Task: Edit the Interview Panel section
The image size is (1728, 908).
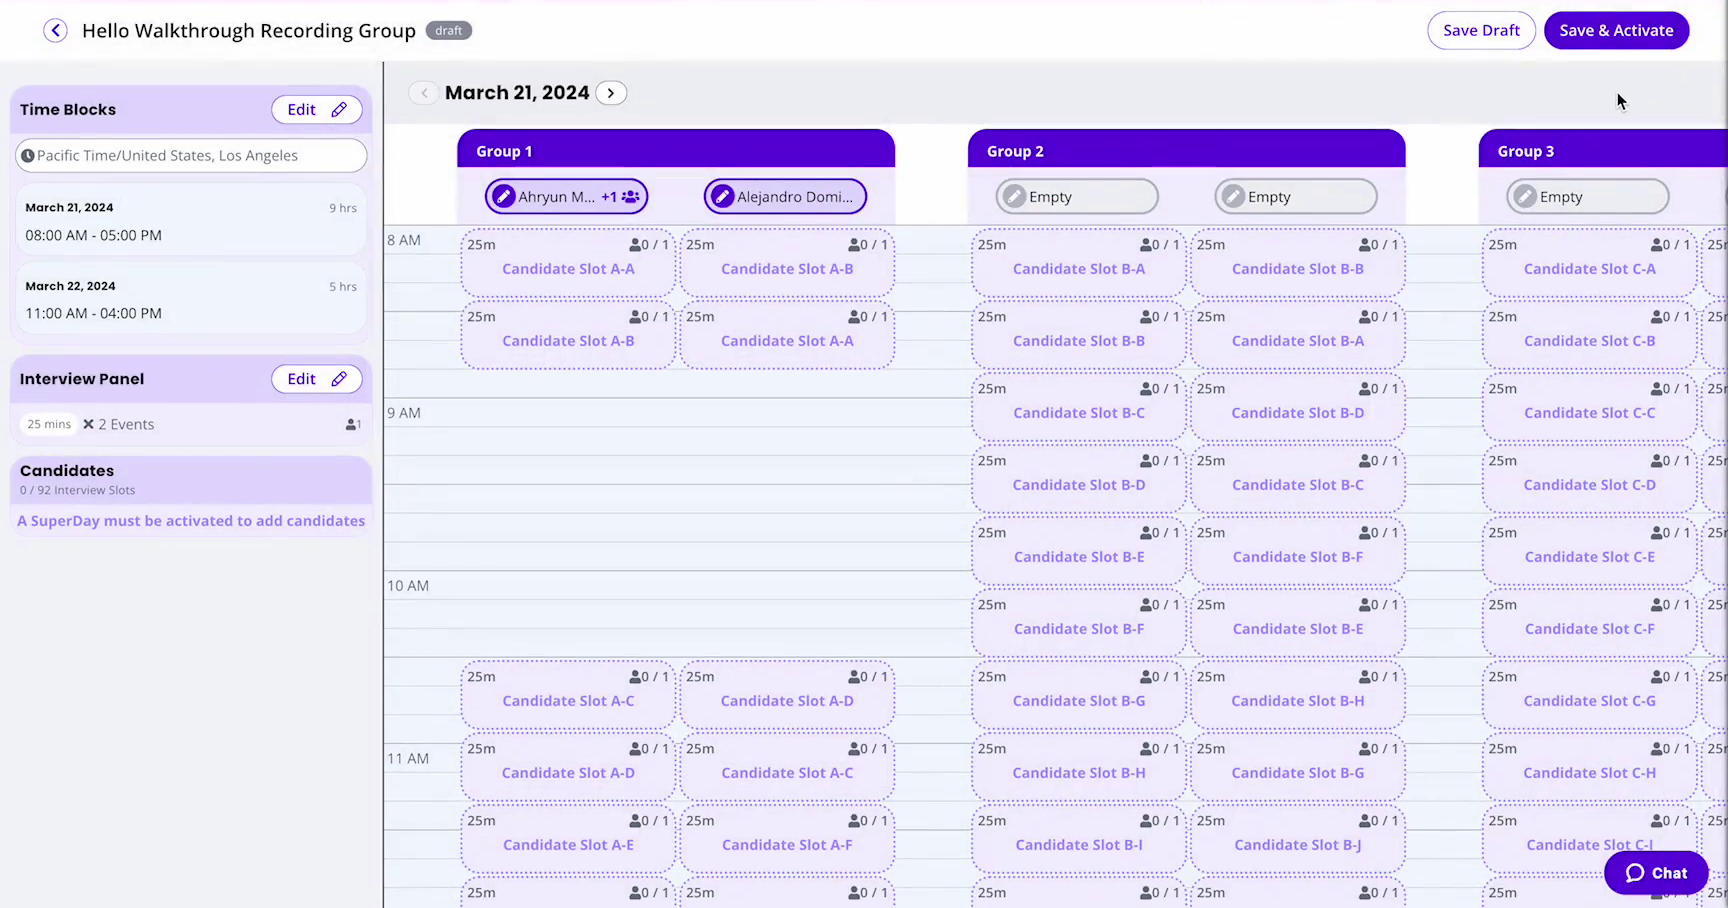Action: coord(316,379)
